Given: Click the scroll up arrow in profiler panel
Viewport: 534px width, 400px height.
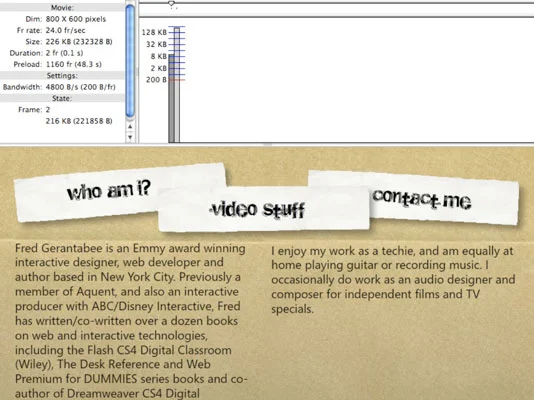Looking at the screenshot, I should pos(130,127).
